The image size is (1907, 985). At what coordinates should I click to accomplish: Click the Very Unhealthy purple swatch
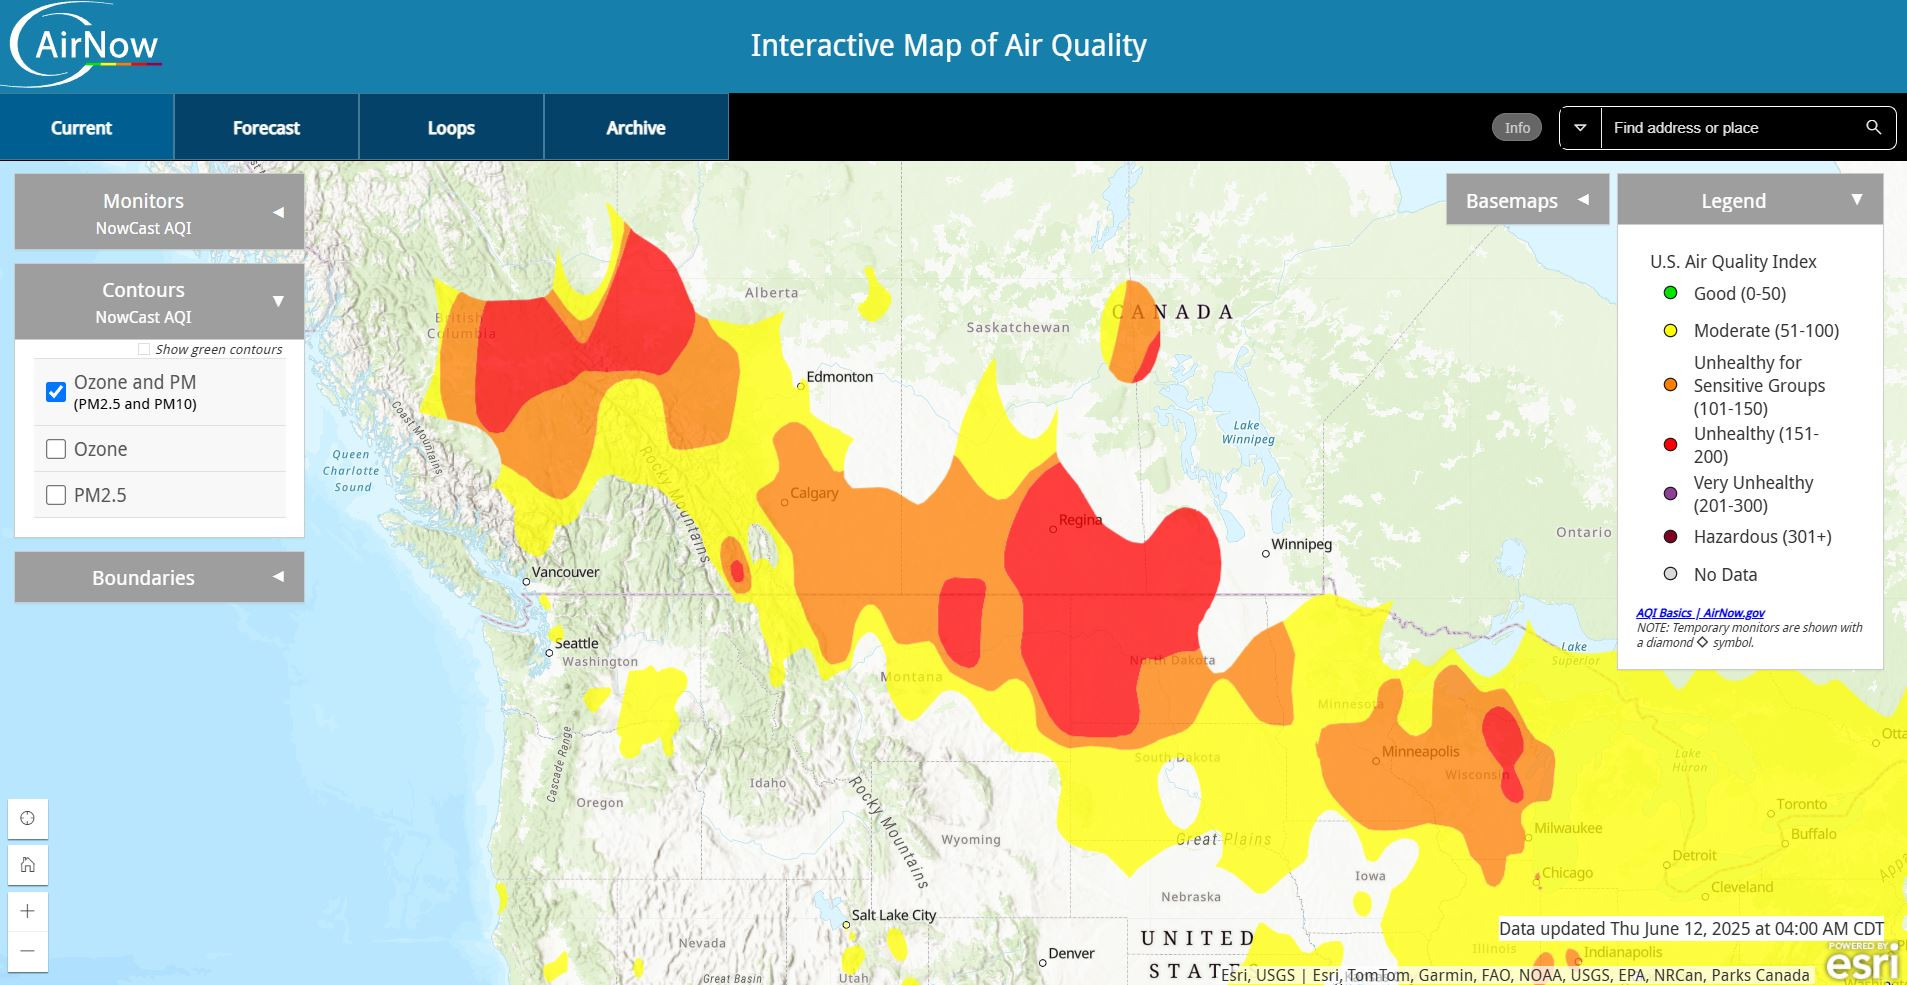coord(1670,493)
